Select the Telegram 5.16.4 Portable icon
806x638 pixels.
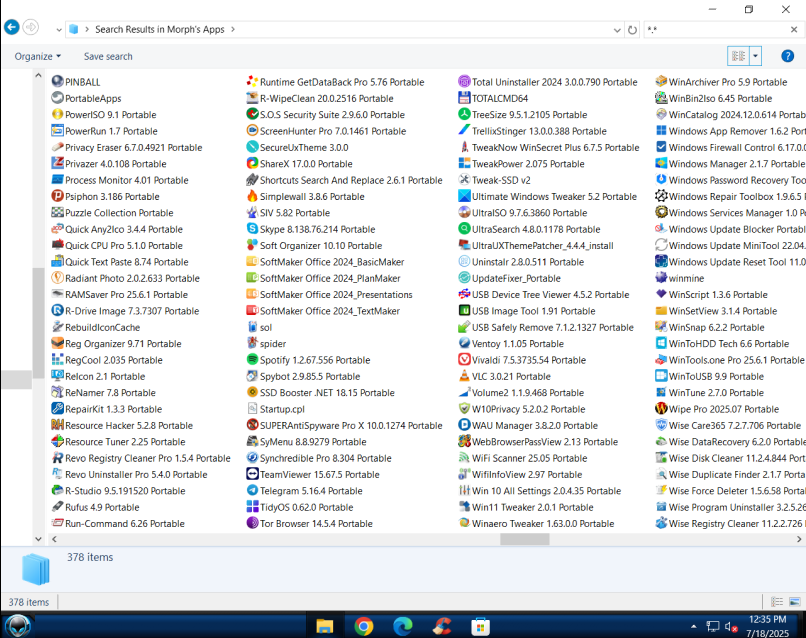click(252, 490)
